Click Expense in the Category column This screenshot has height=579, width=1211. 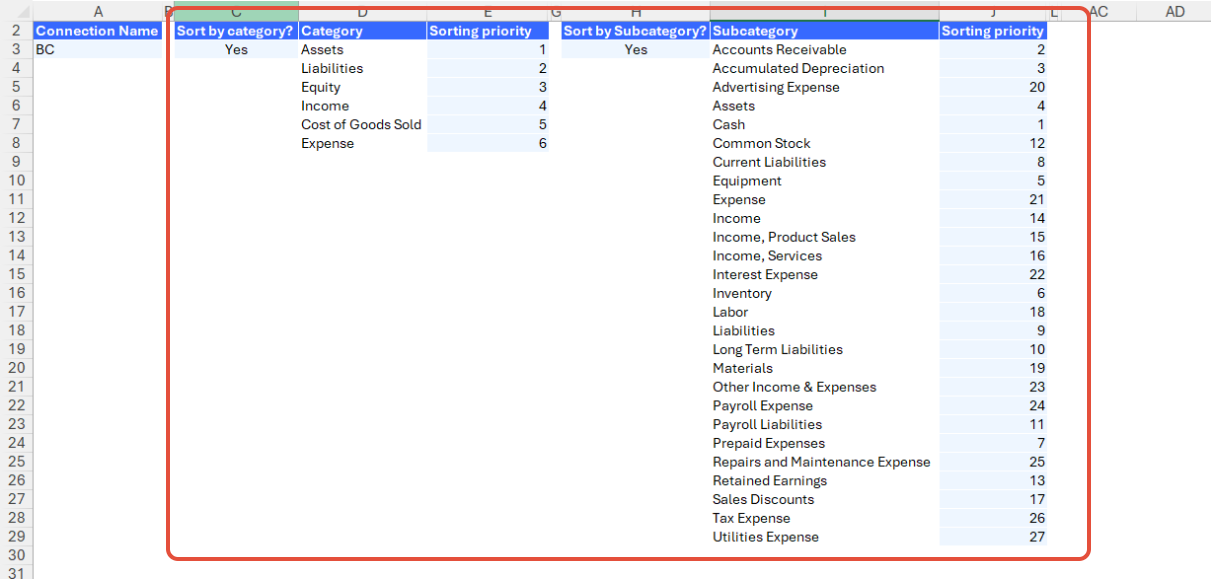[362, 143]
